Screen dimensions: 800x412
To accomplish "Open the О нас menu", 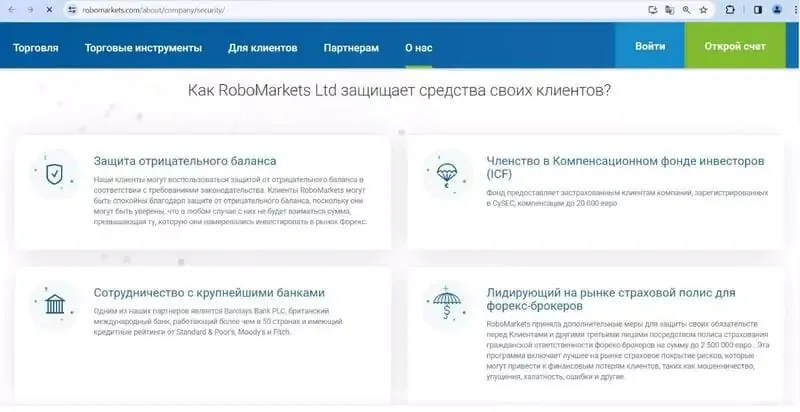I will (418, 48).
